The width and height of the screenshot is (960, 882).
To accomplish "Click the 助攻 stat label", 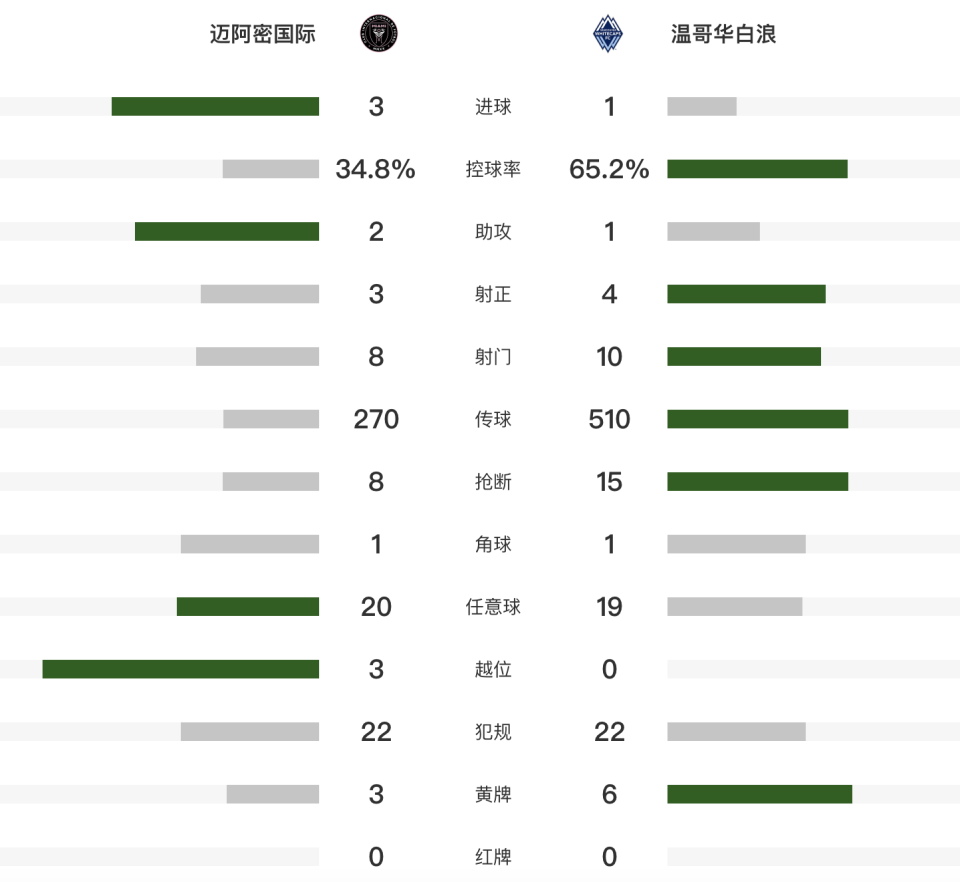I will (x=493, y=232).
